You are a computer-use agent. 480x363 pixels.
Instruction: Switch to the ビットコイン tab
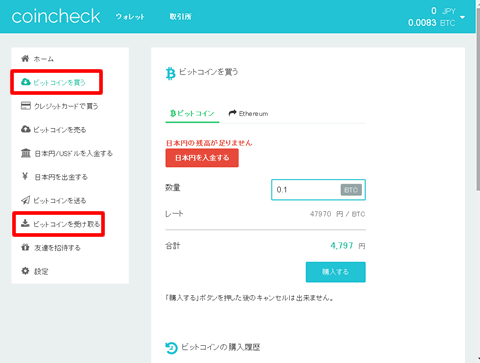coord(192,114)
